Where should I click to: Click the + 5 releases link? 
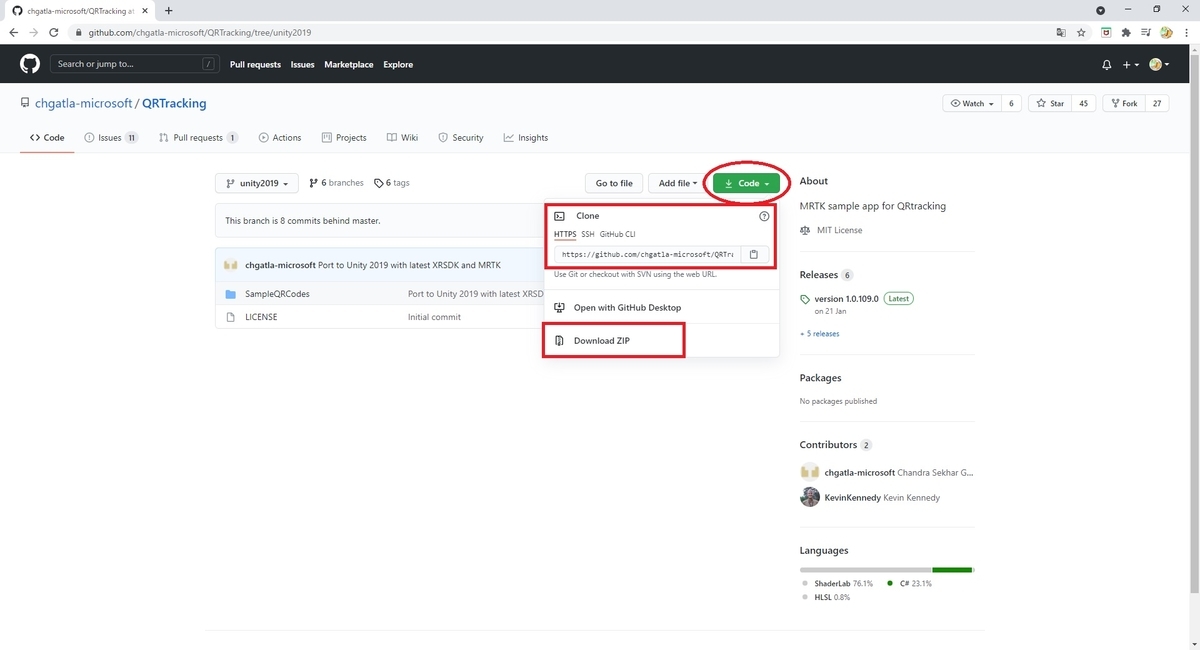[820, 334]
